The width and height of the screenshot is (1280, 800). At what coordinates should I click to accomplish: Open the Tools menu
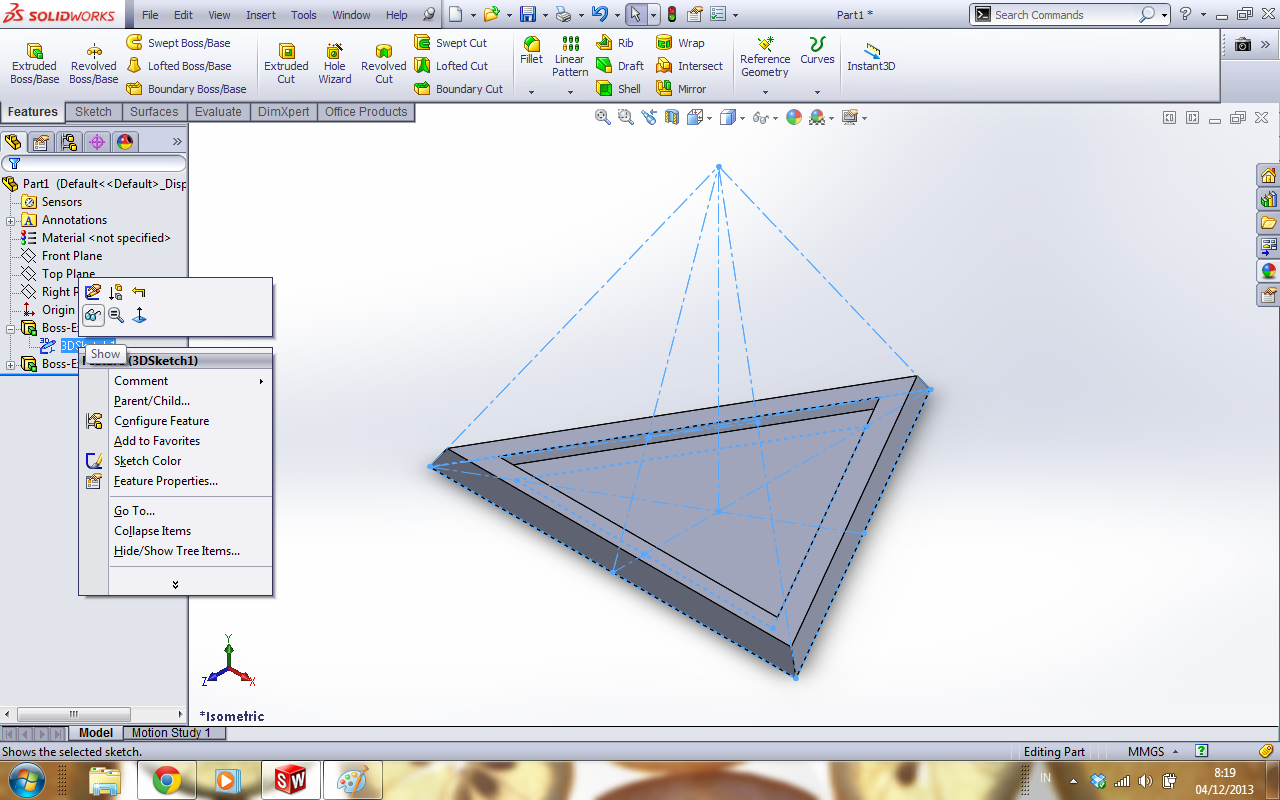(x=304, y=15)
